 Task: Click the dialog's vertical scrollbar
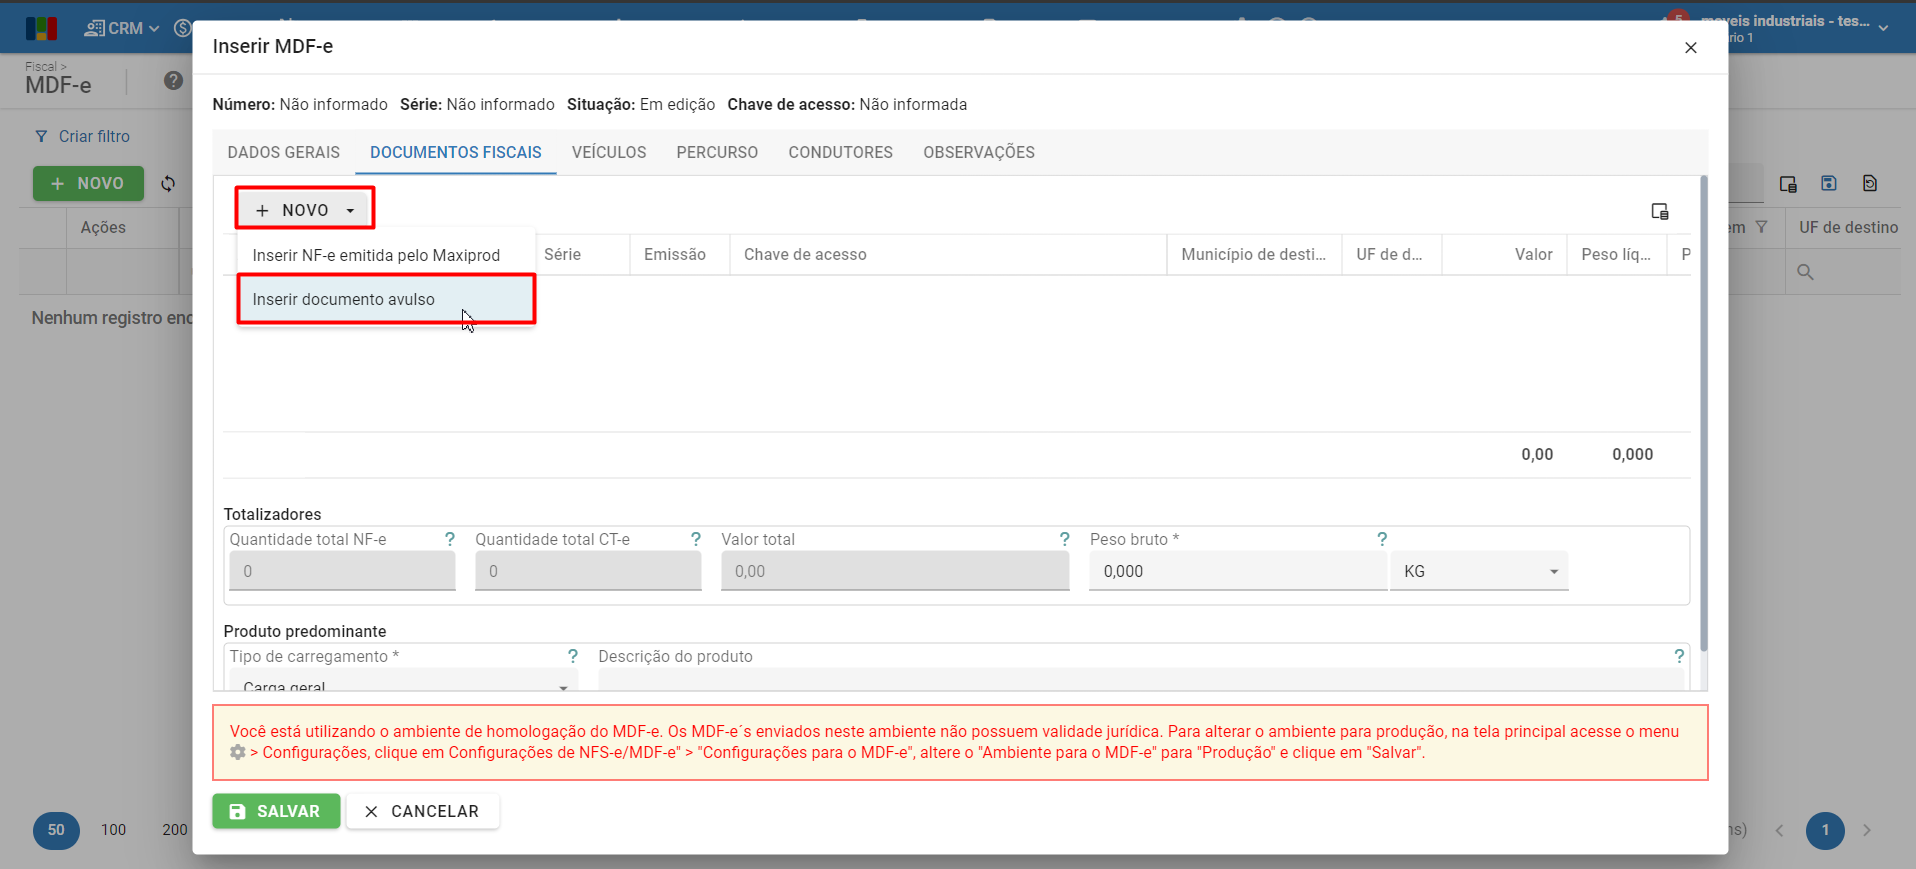1703,413
